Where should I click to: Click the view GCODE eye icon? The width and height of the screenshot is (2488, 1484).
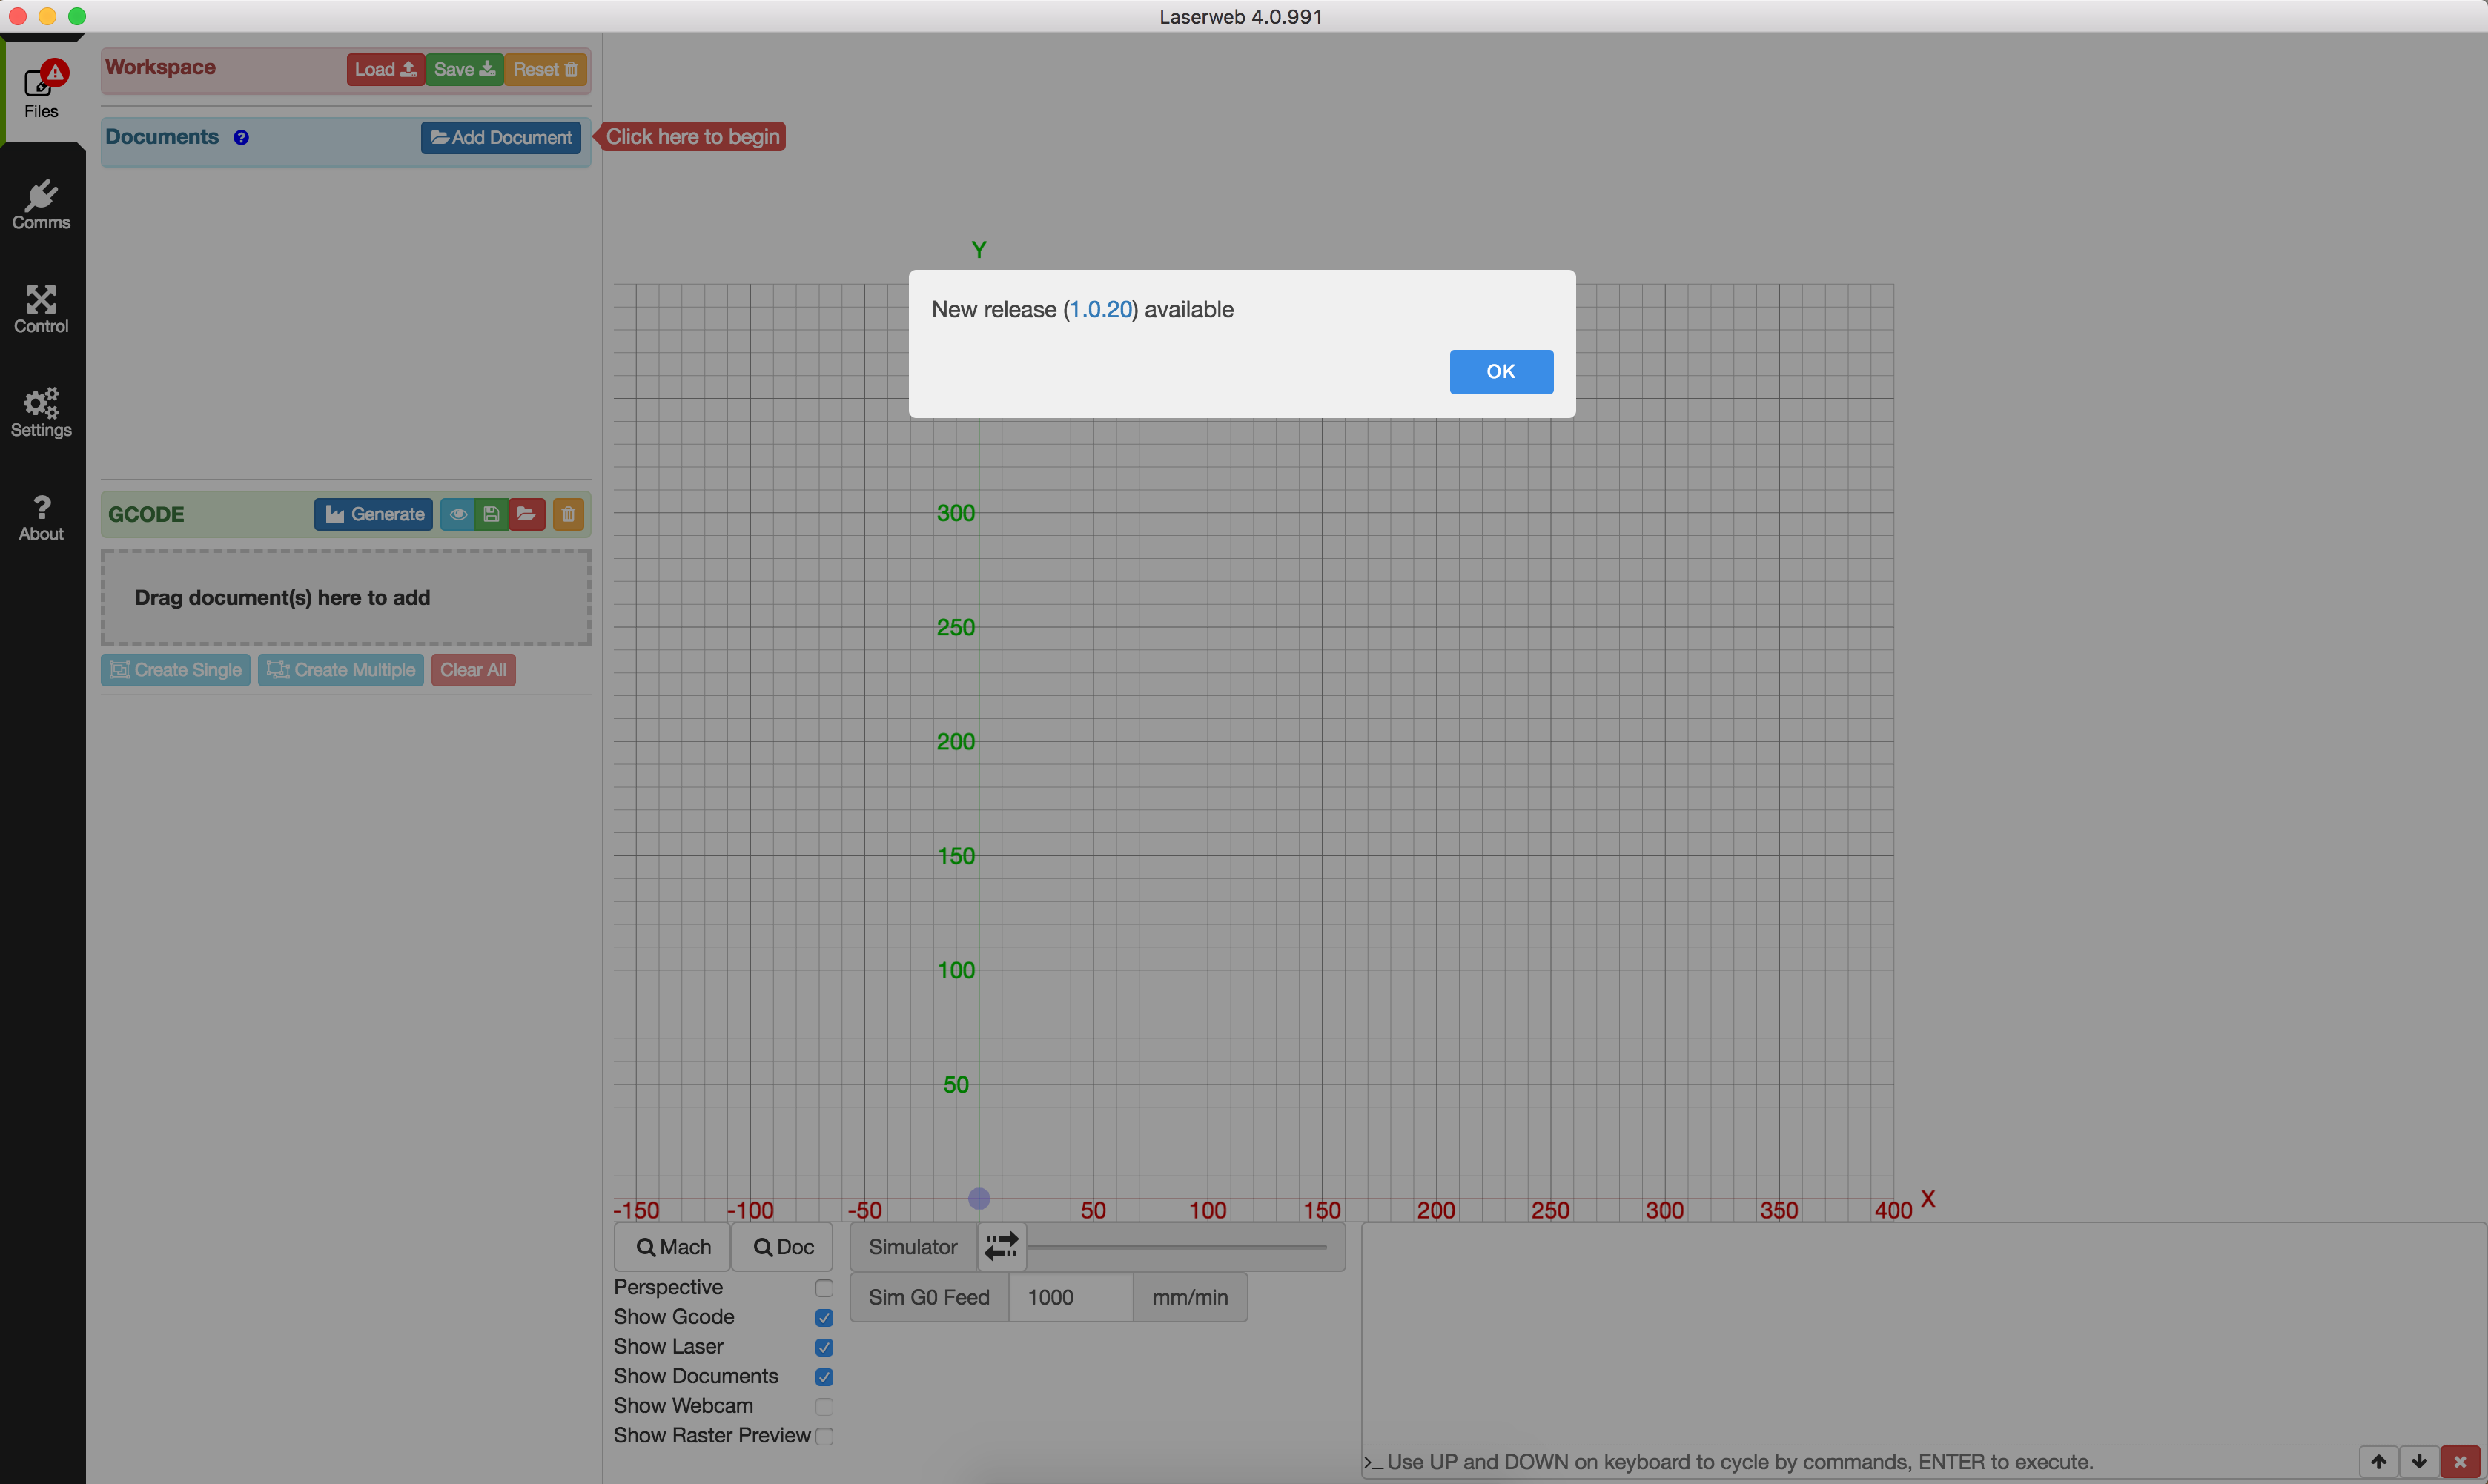tap(458, 514)
